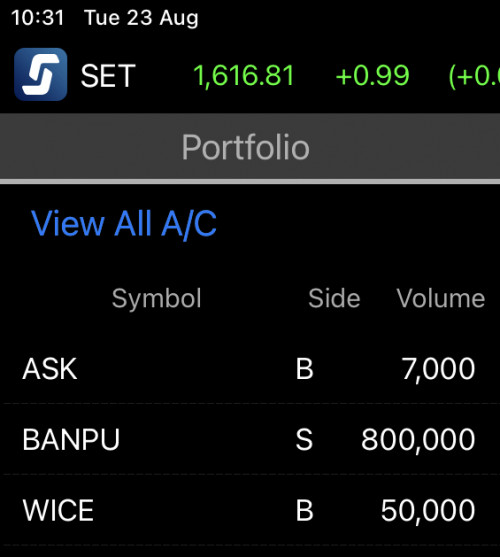Select the BANPU volume 800,000

(418, 440)
